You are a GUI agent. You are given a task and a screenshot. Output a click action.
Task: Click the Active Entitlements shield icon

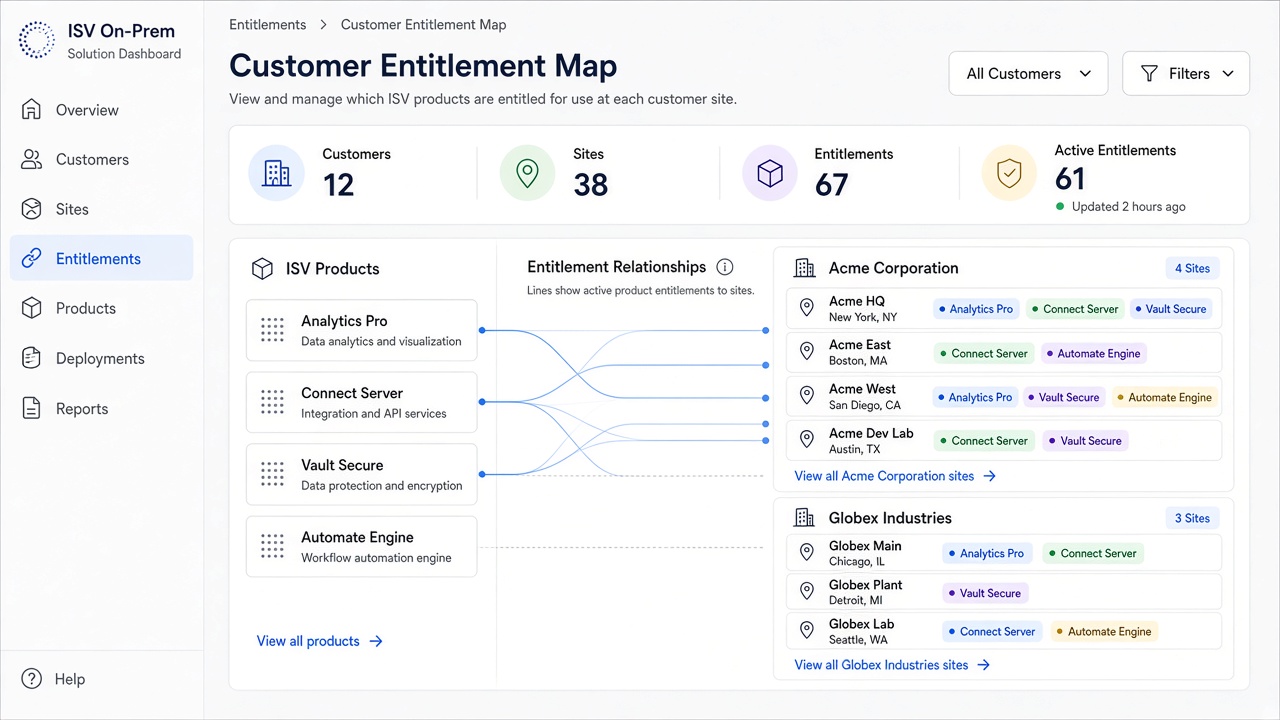[x=1010, y=174]
